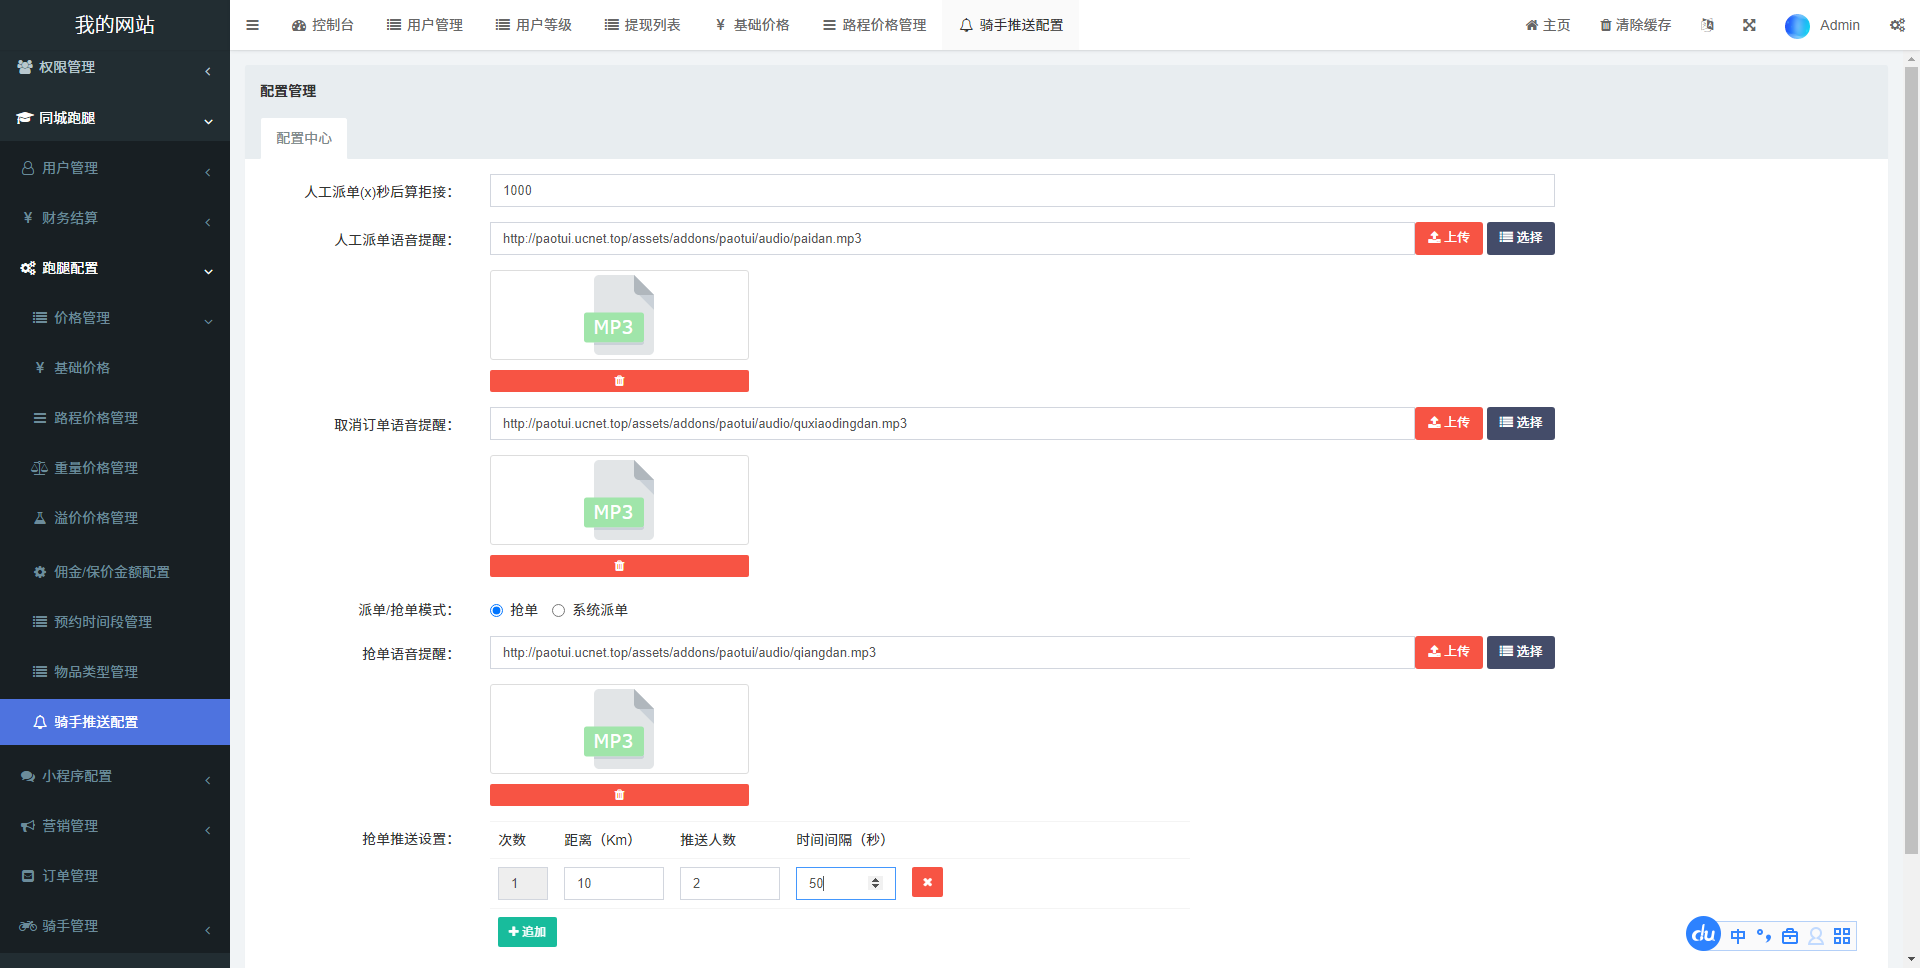Click the 清除缓存 trash icon in header
1920x968 pixels.
point(1606,25)
